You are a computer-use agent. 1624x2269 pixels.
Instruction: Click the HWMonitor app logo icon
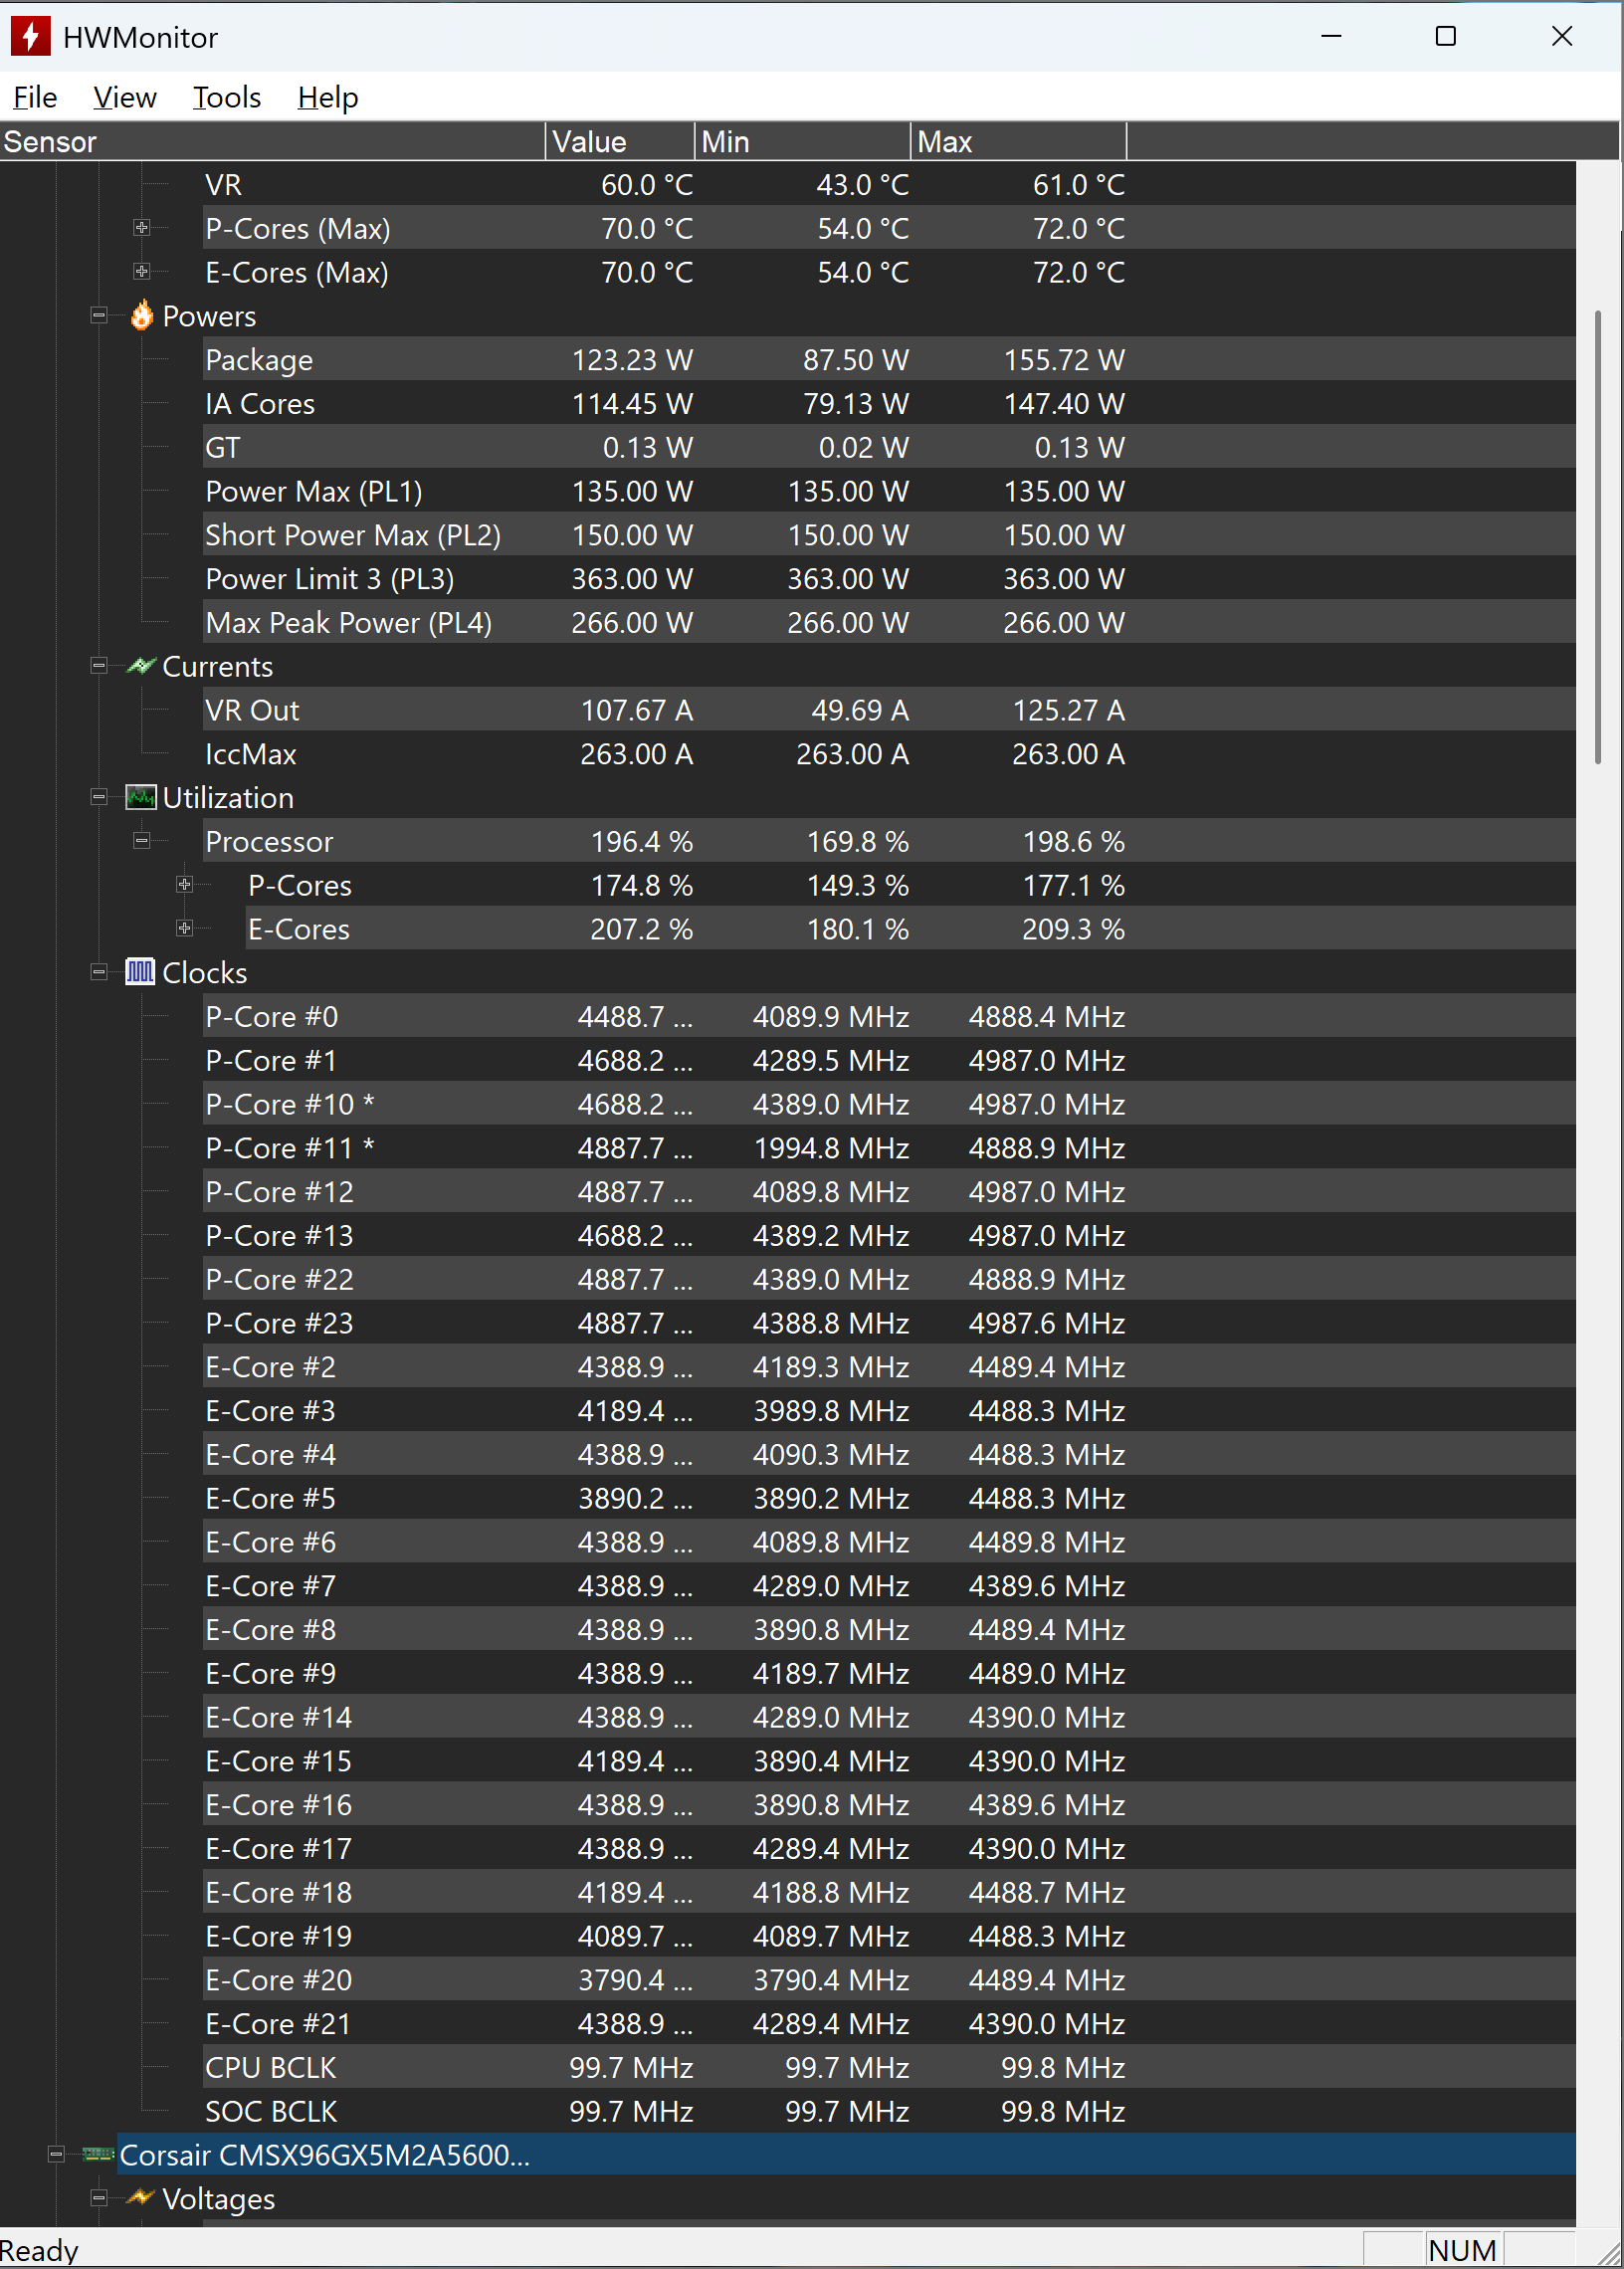pos(30,37)
